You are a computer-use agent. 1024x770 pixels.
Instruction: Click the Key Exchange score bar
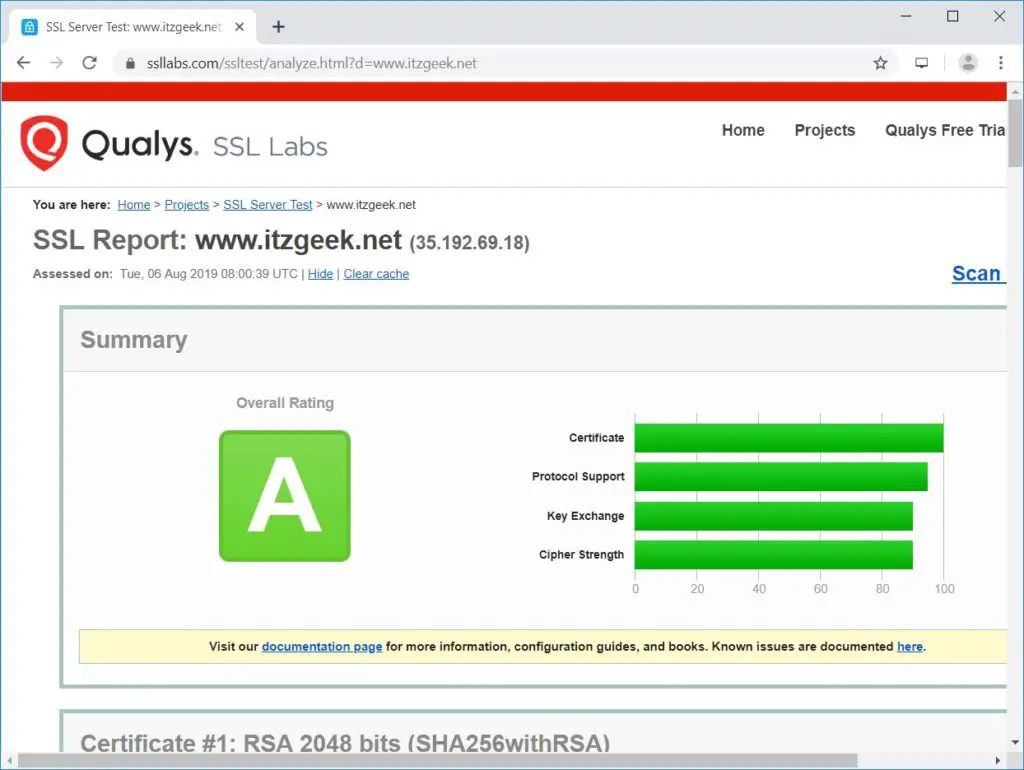[774, 516]
